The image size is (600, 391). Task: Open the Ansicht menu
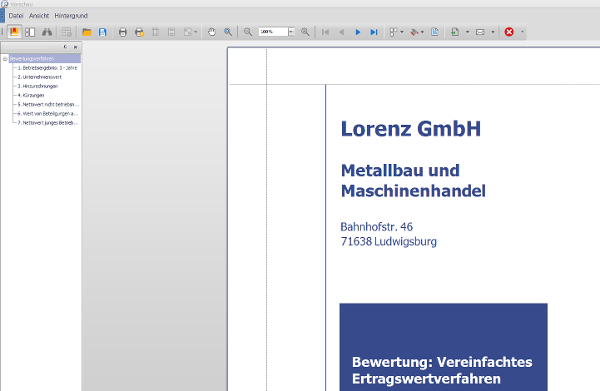(x=39, y=16)
